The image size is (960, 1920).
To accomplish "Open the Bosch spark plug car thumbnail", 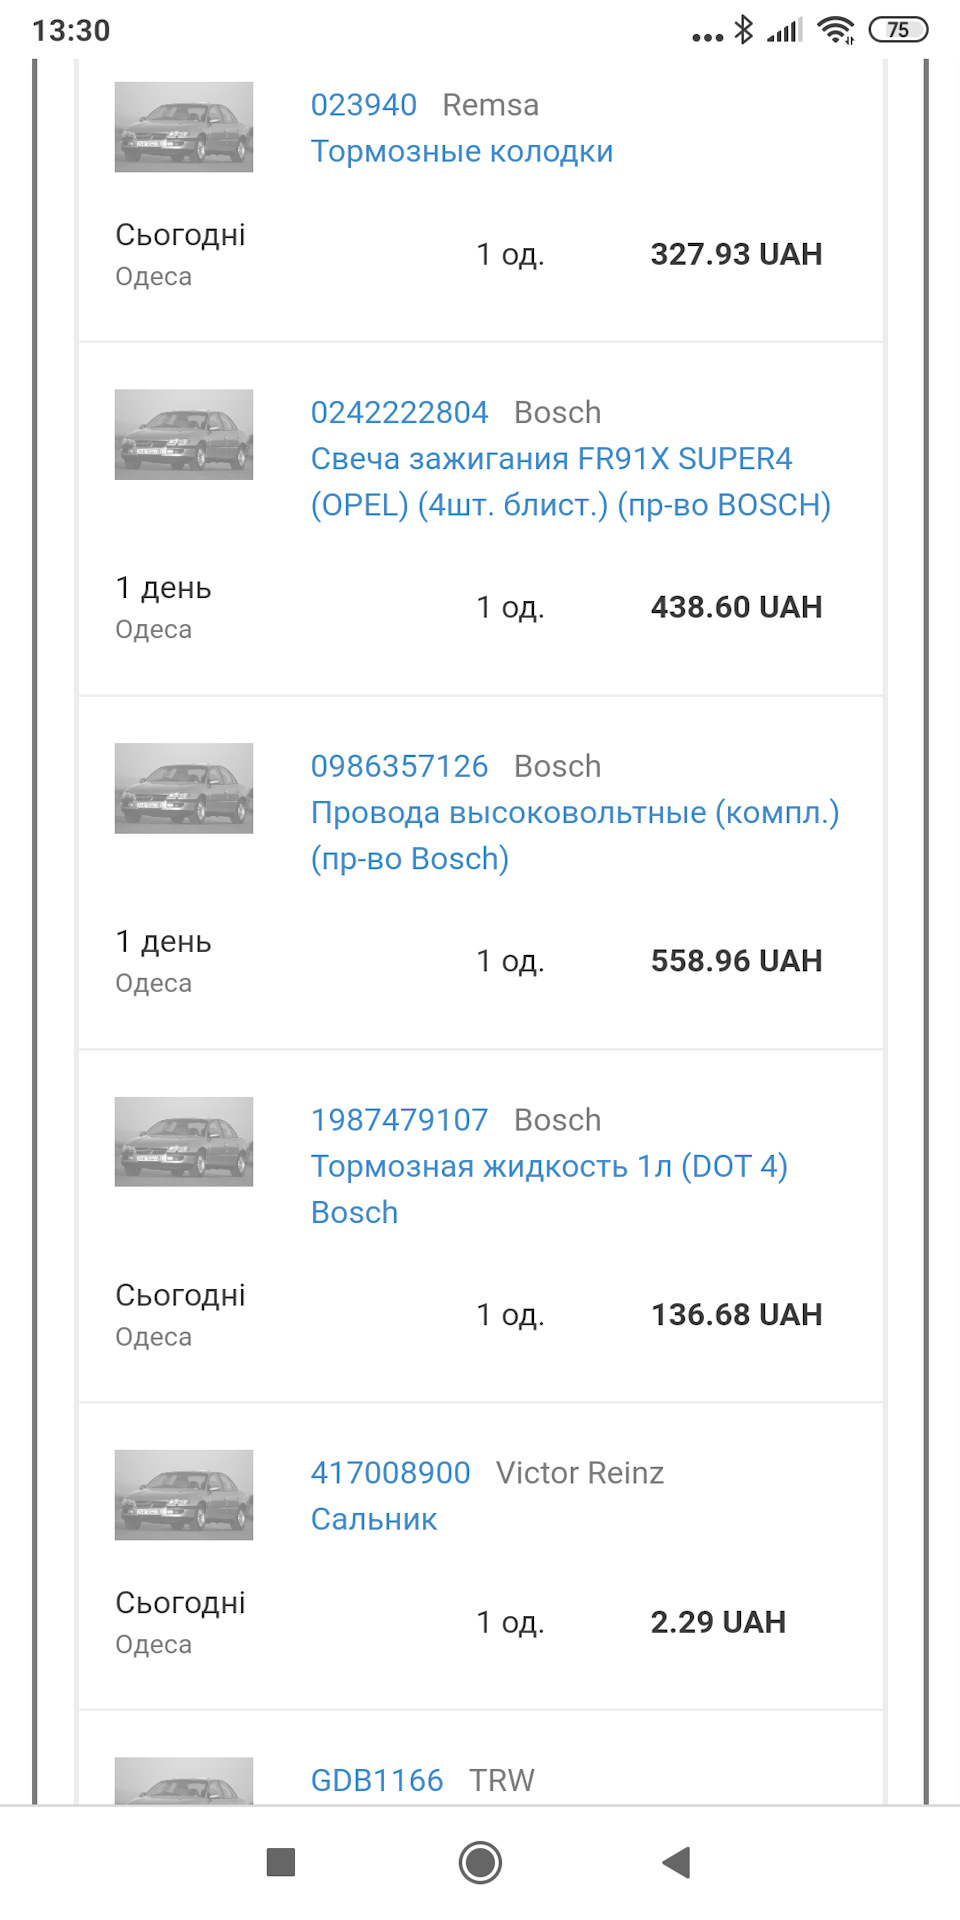I will pyautogui.click(x=184, y=434).
